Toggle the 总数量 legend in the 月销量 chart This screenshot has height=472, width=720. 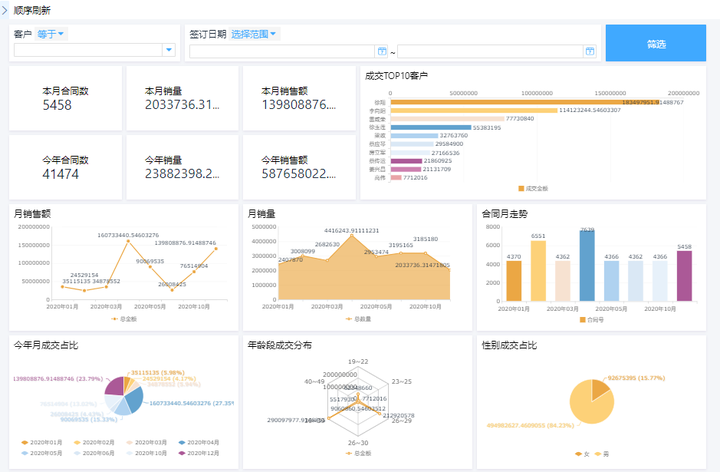[x=358, y=319]
